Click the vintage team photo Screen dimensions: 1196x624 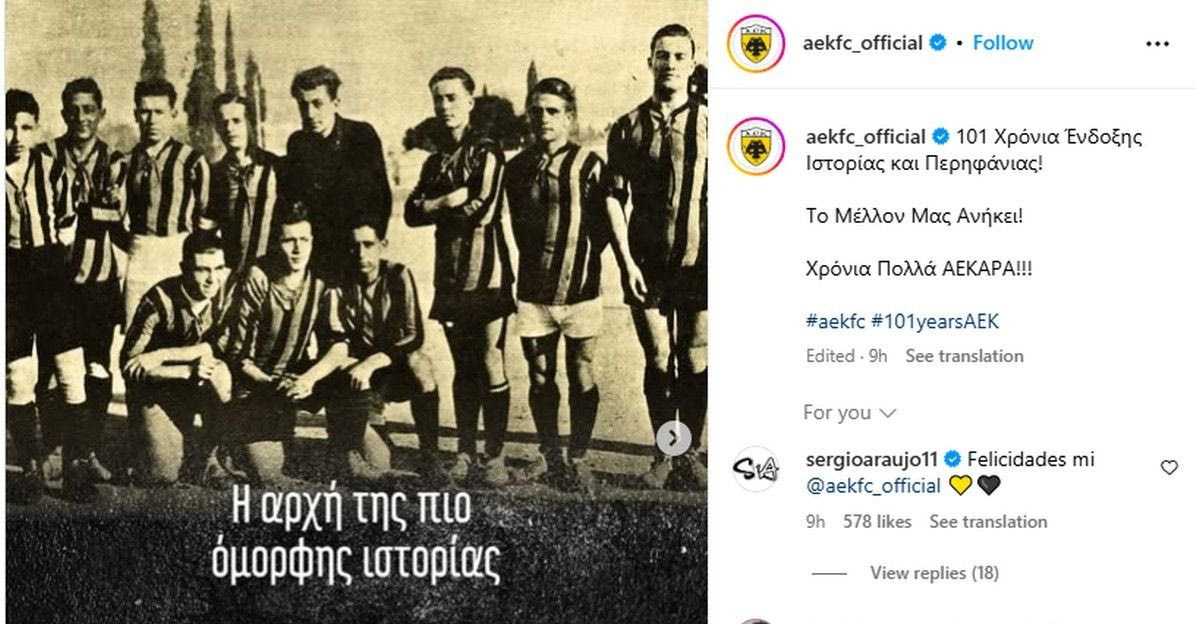point(356,312)
